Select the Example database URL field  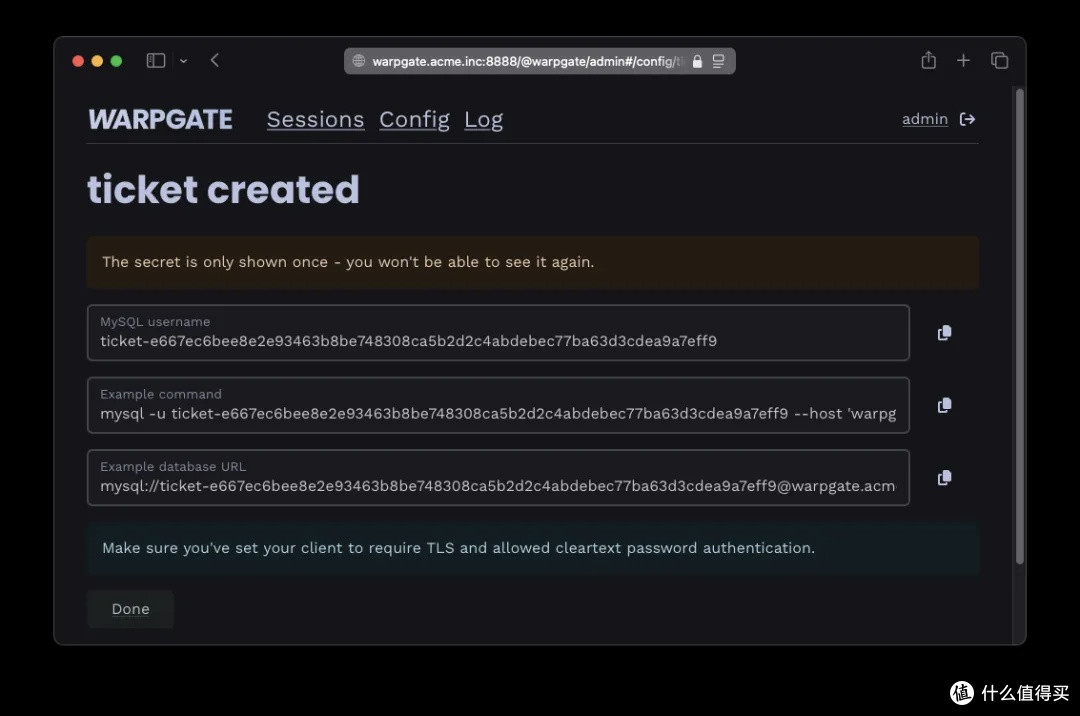pyautogui.click(x=498, y=478)
